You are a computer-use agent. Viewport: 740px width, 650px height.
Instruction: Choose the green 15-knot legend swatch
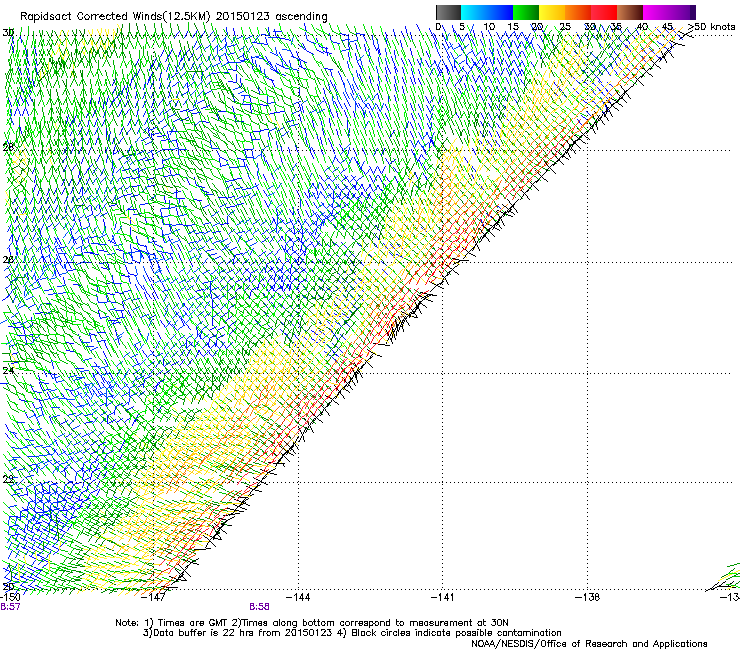[x=526, y=12]
